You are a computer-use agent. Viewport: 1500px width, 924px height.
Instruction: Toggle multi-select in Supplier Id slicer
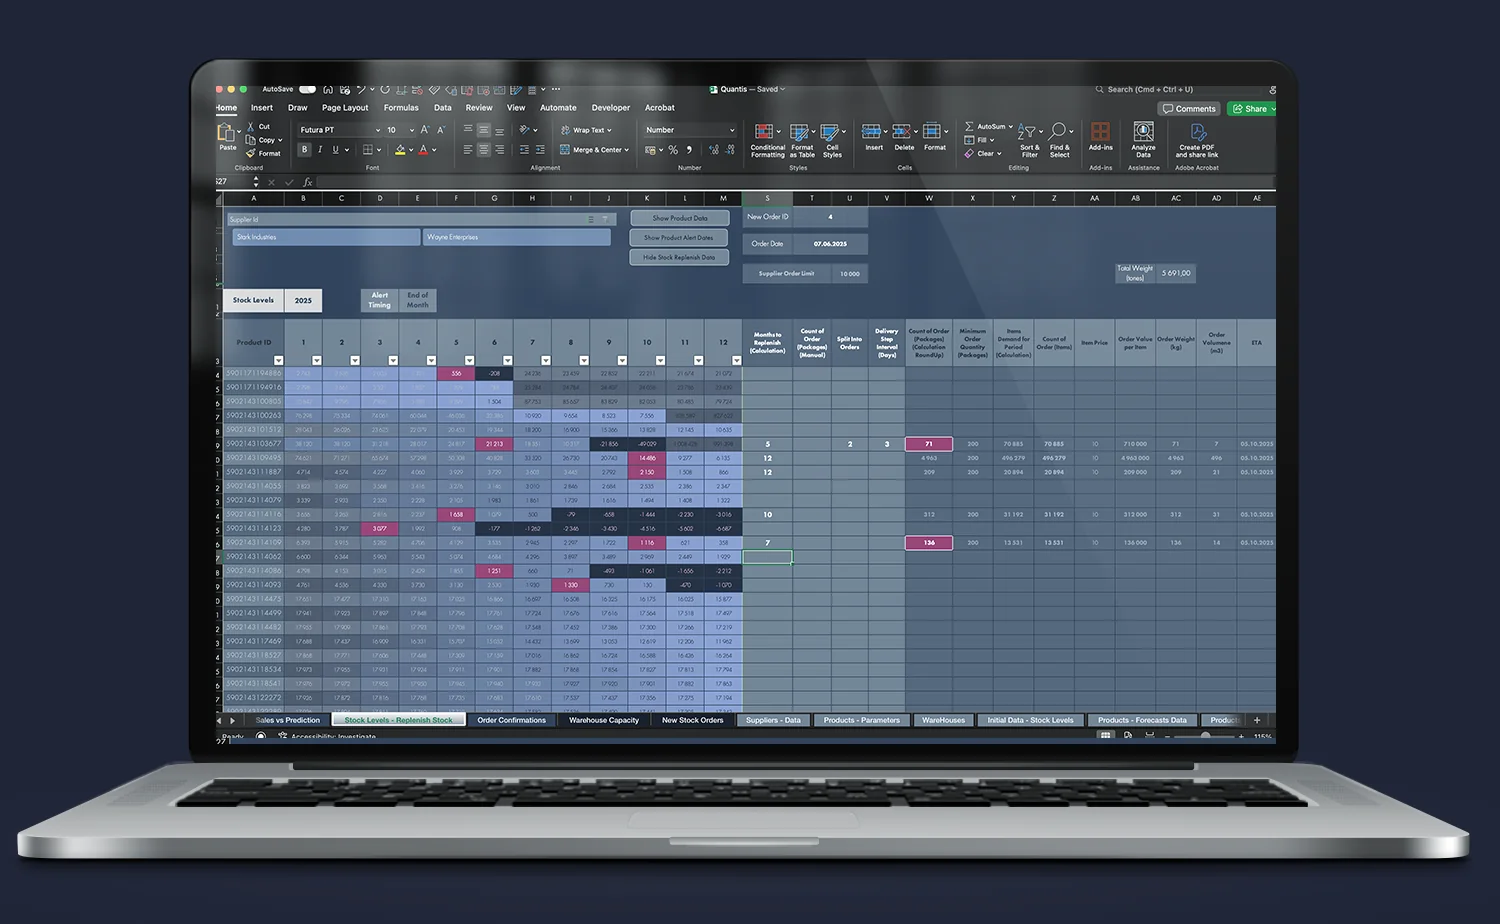pyautogui.click(x=590, y=219)
